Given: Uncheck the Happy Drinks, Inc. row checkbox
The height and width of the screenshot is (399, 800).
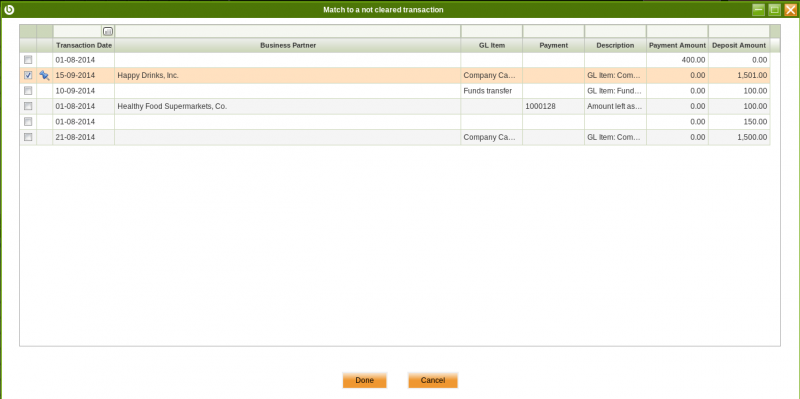Looking at the screenshot, I should click(x=28, y=75).
